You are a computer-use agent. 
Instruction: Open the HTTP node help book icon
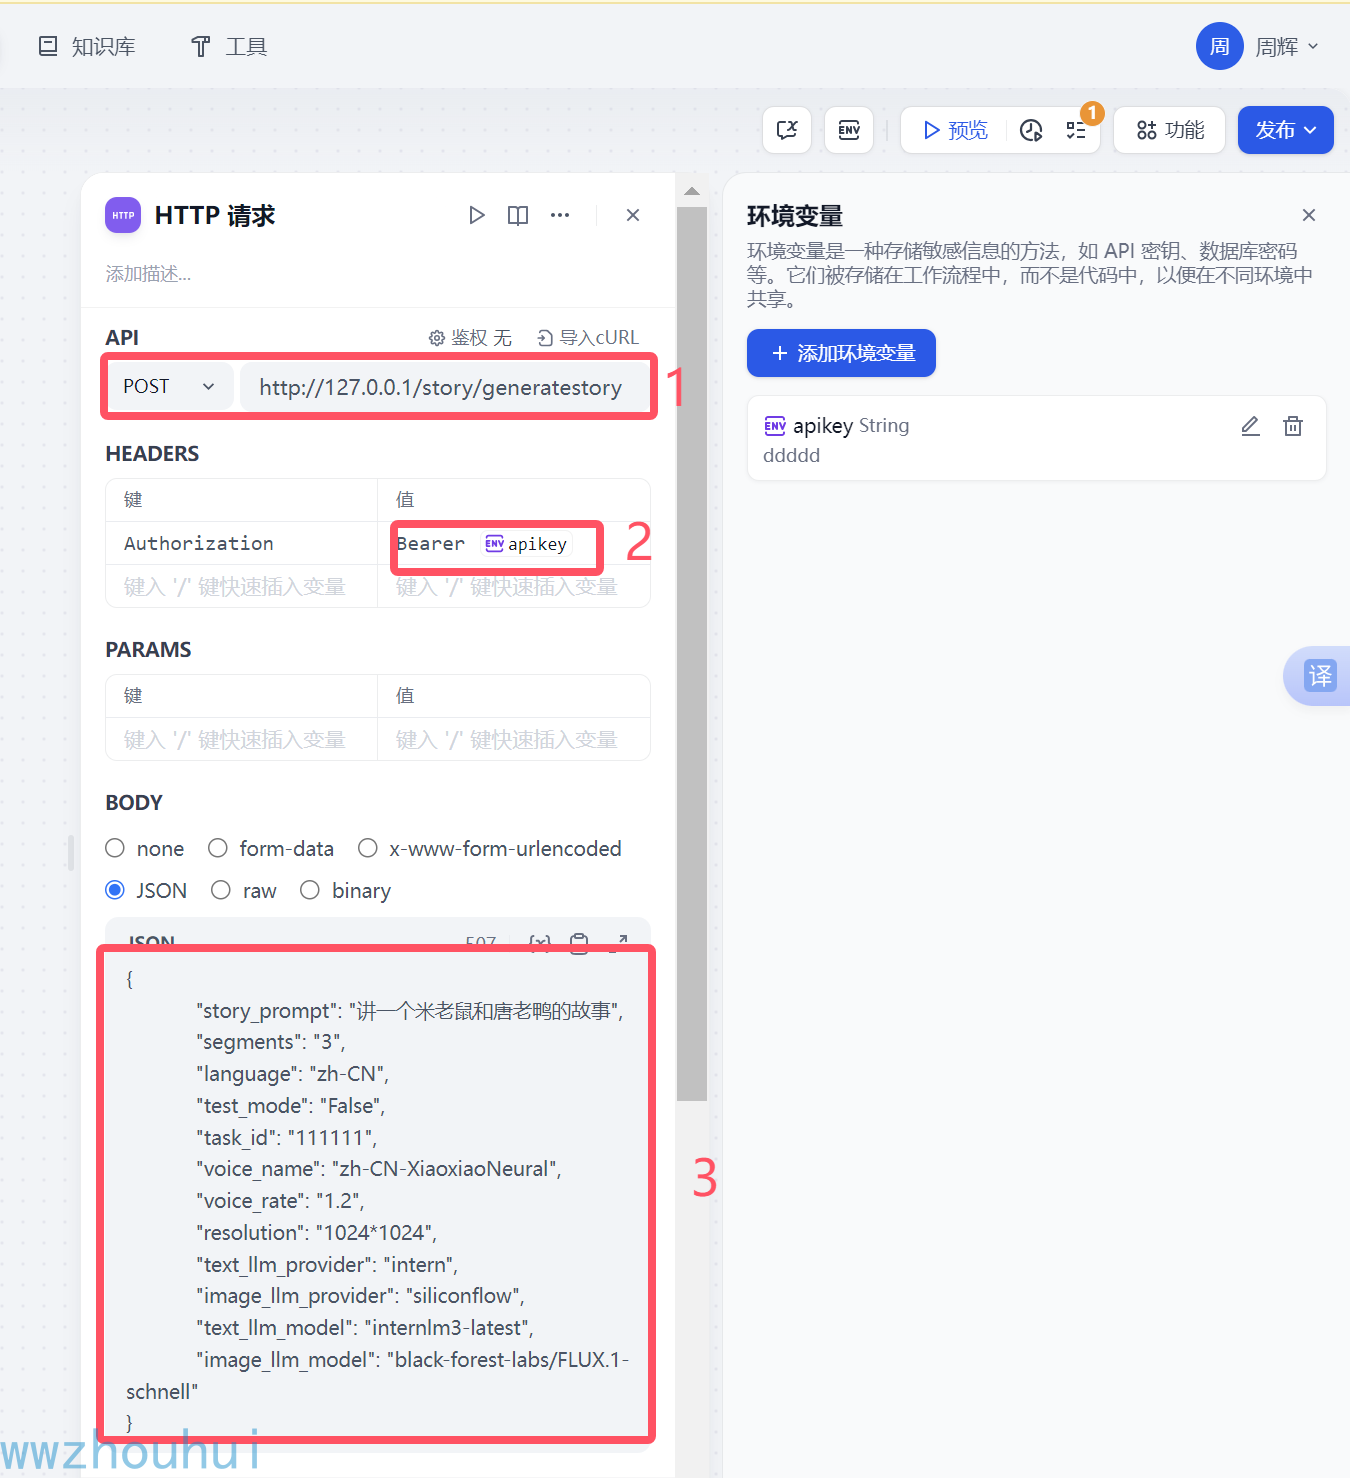(518, 215)
